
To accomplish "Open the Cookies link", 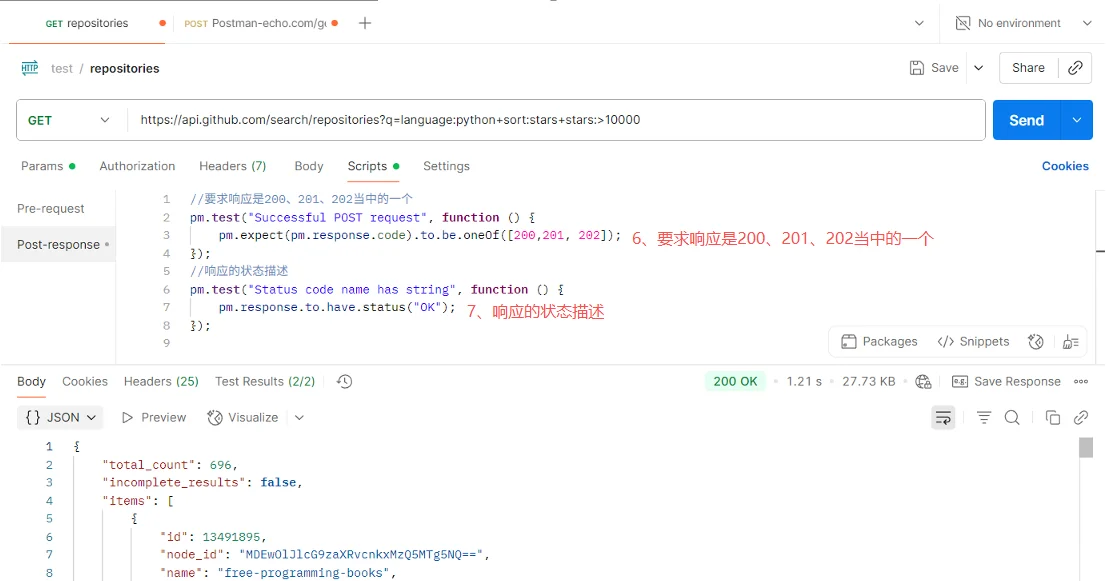I will pos(1065,166).
